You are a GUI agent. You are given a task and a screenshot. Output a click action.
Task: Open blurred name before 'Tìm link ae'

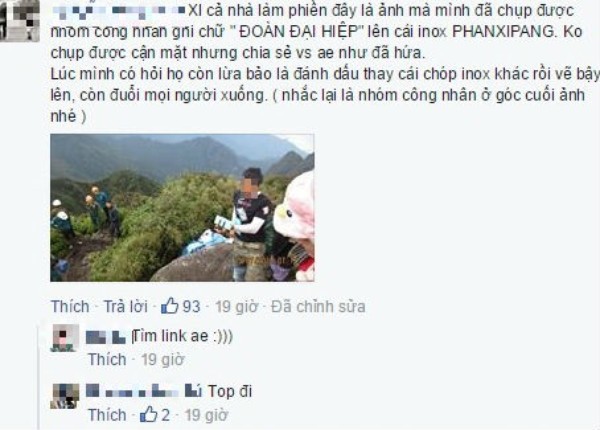tap(106, 337)
